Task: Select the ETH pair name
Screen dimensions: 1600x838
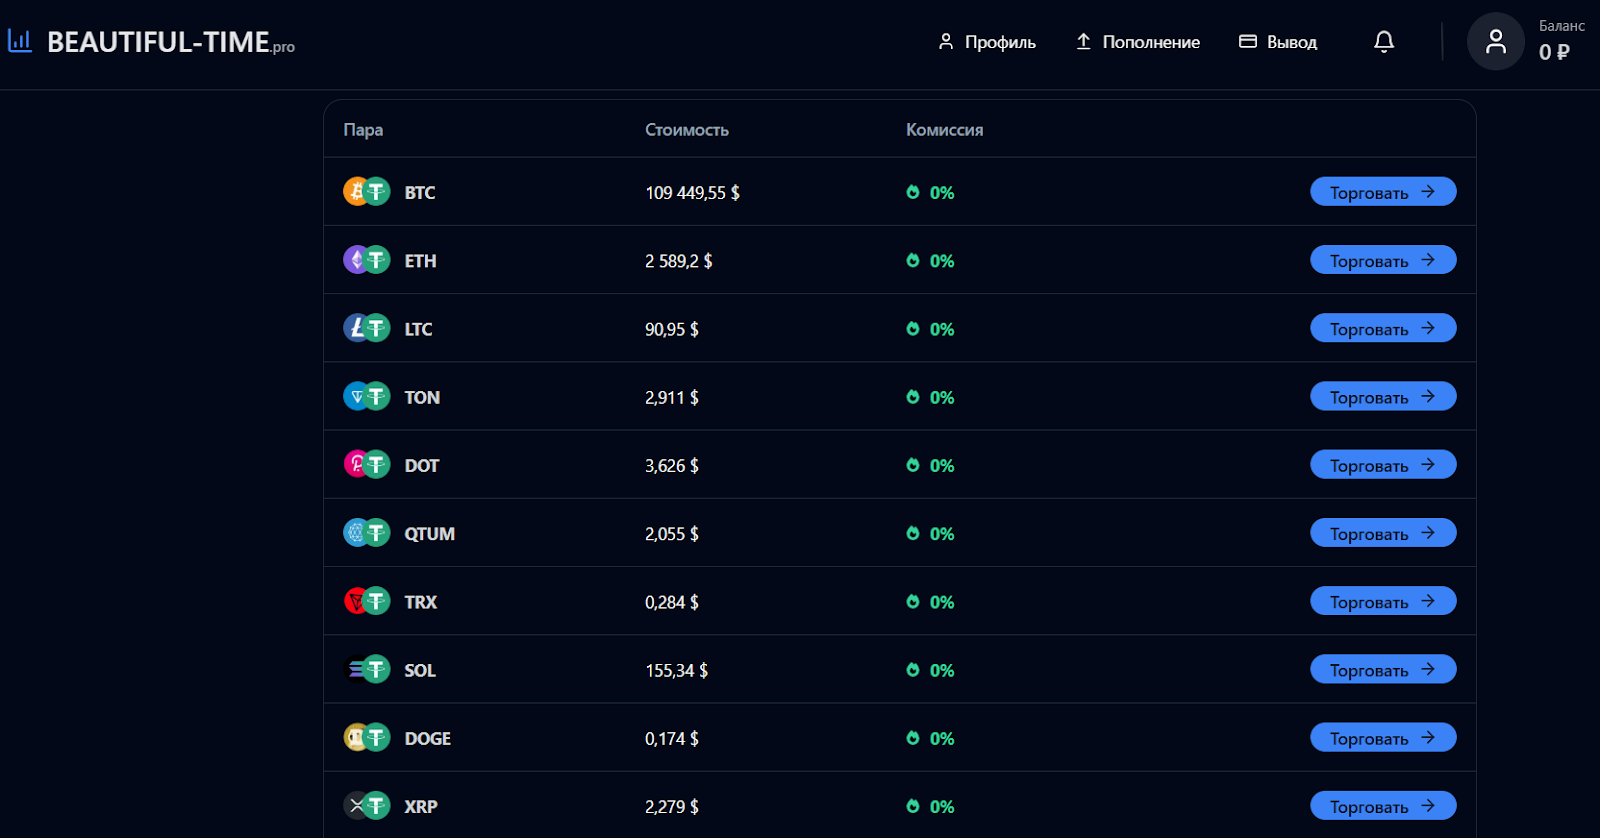Action: 420,261
